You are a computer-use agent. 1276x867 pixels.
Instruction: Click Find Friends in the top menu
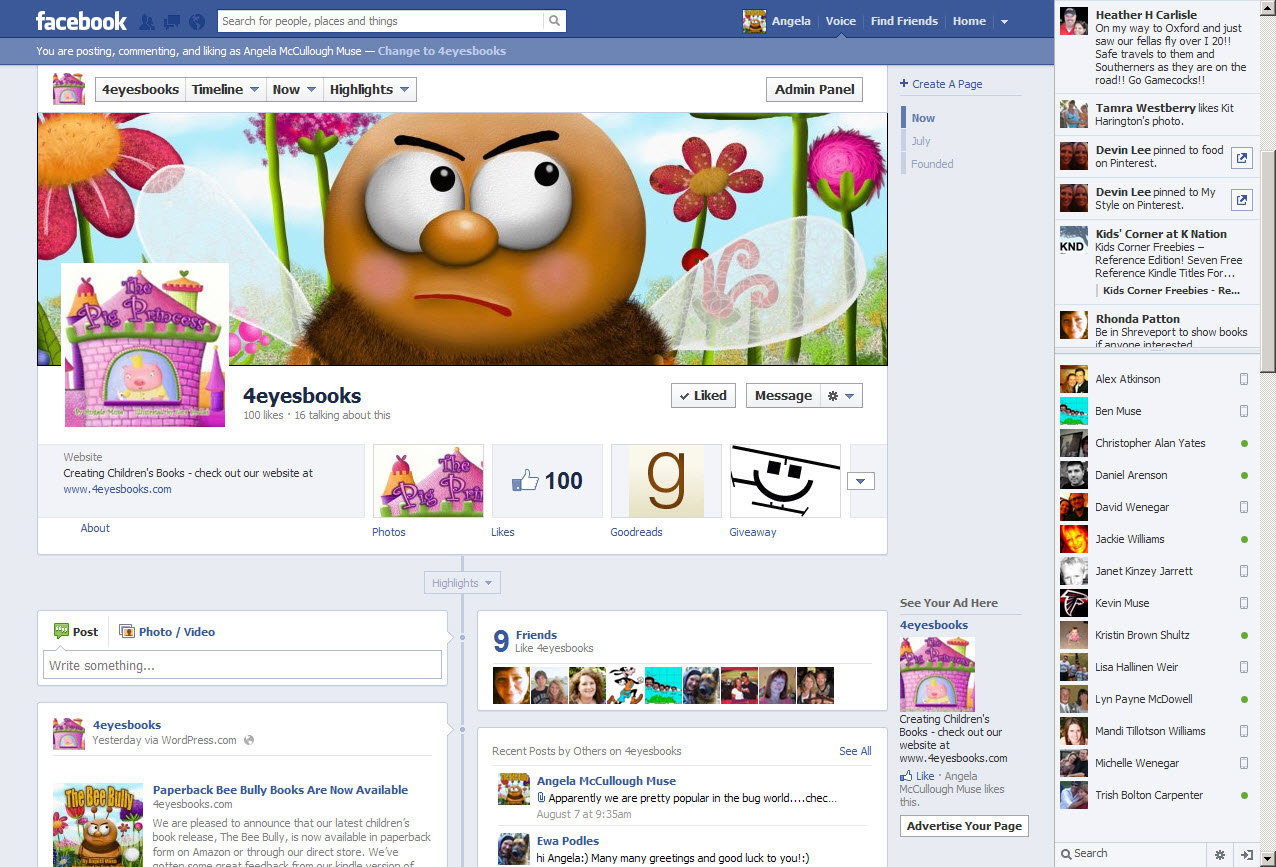(x=904, y=21)
